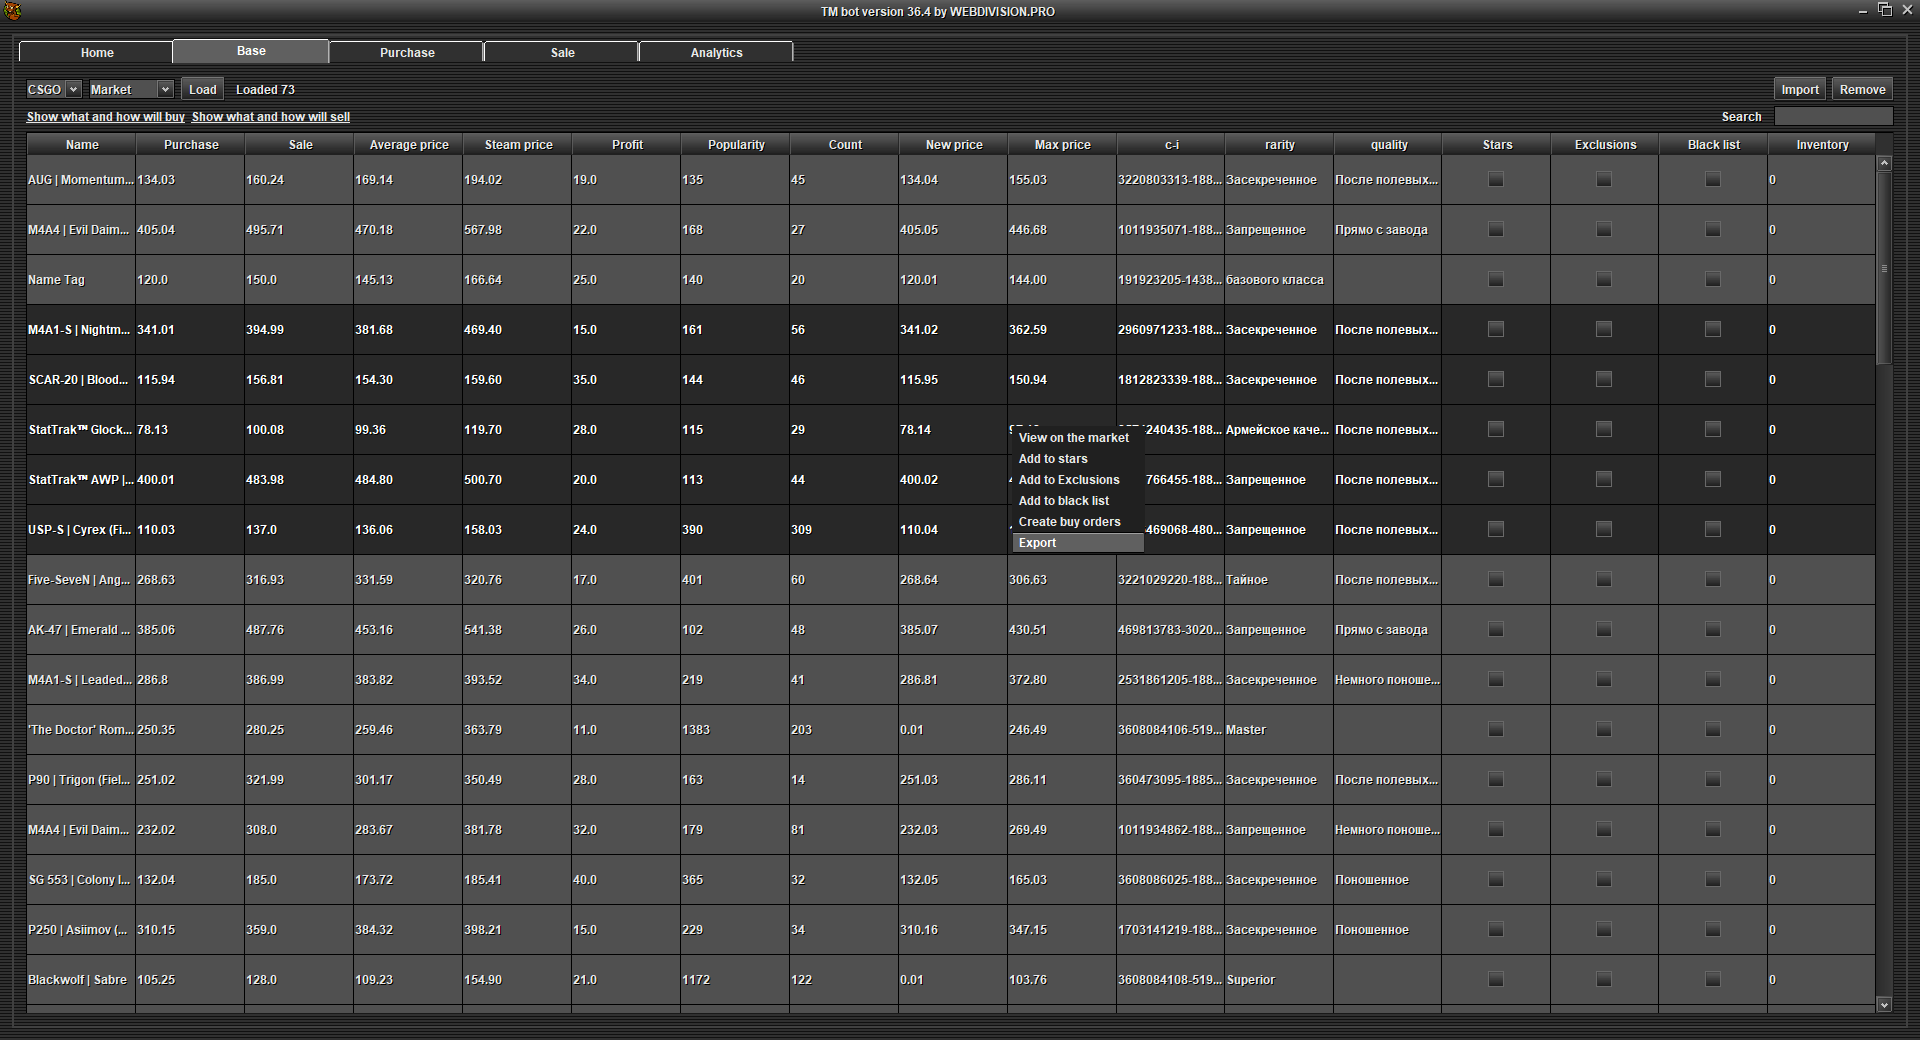The width and height of the screenshot is (1920, 1040).
Task: Toggle the Stars checkbox for Blackwolf | Sabre
Action: pos(1496,980)
